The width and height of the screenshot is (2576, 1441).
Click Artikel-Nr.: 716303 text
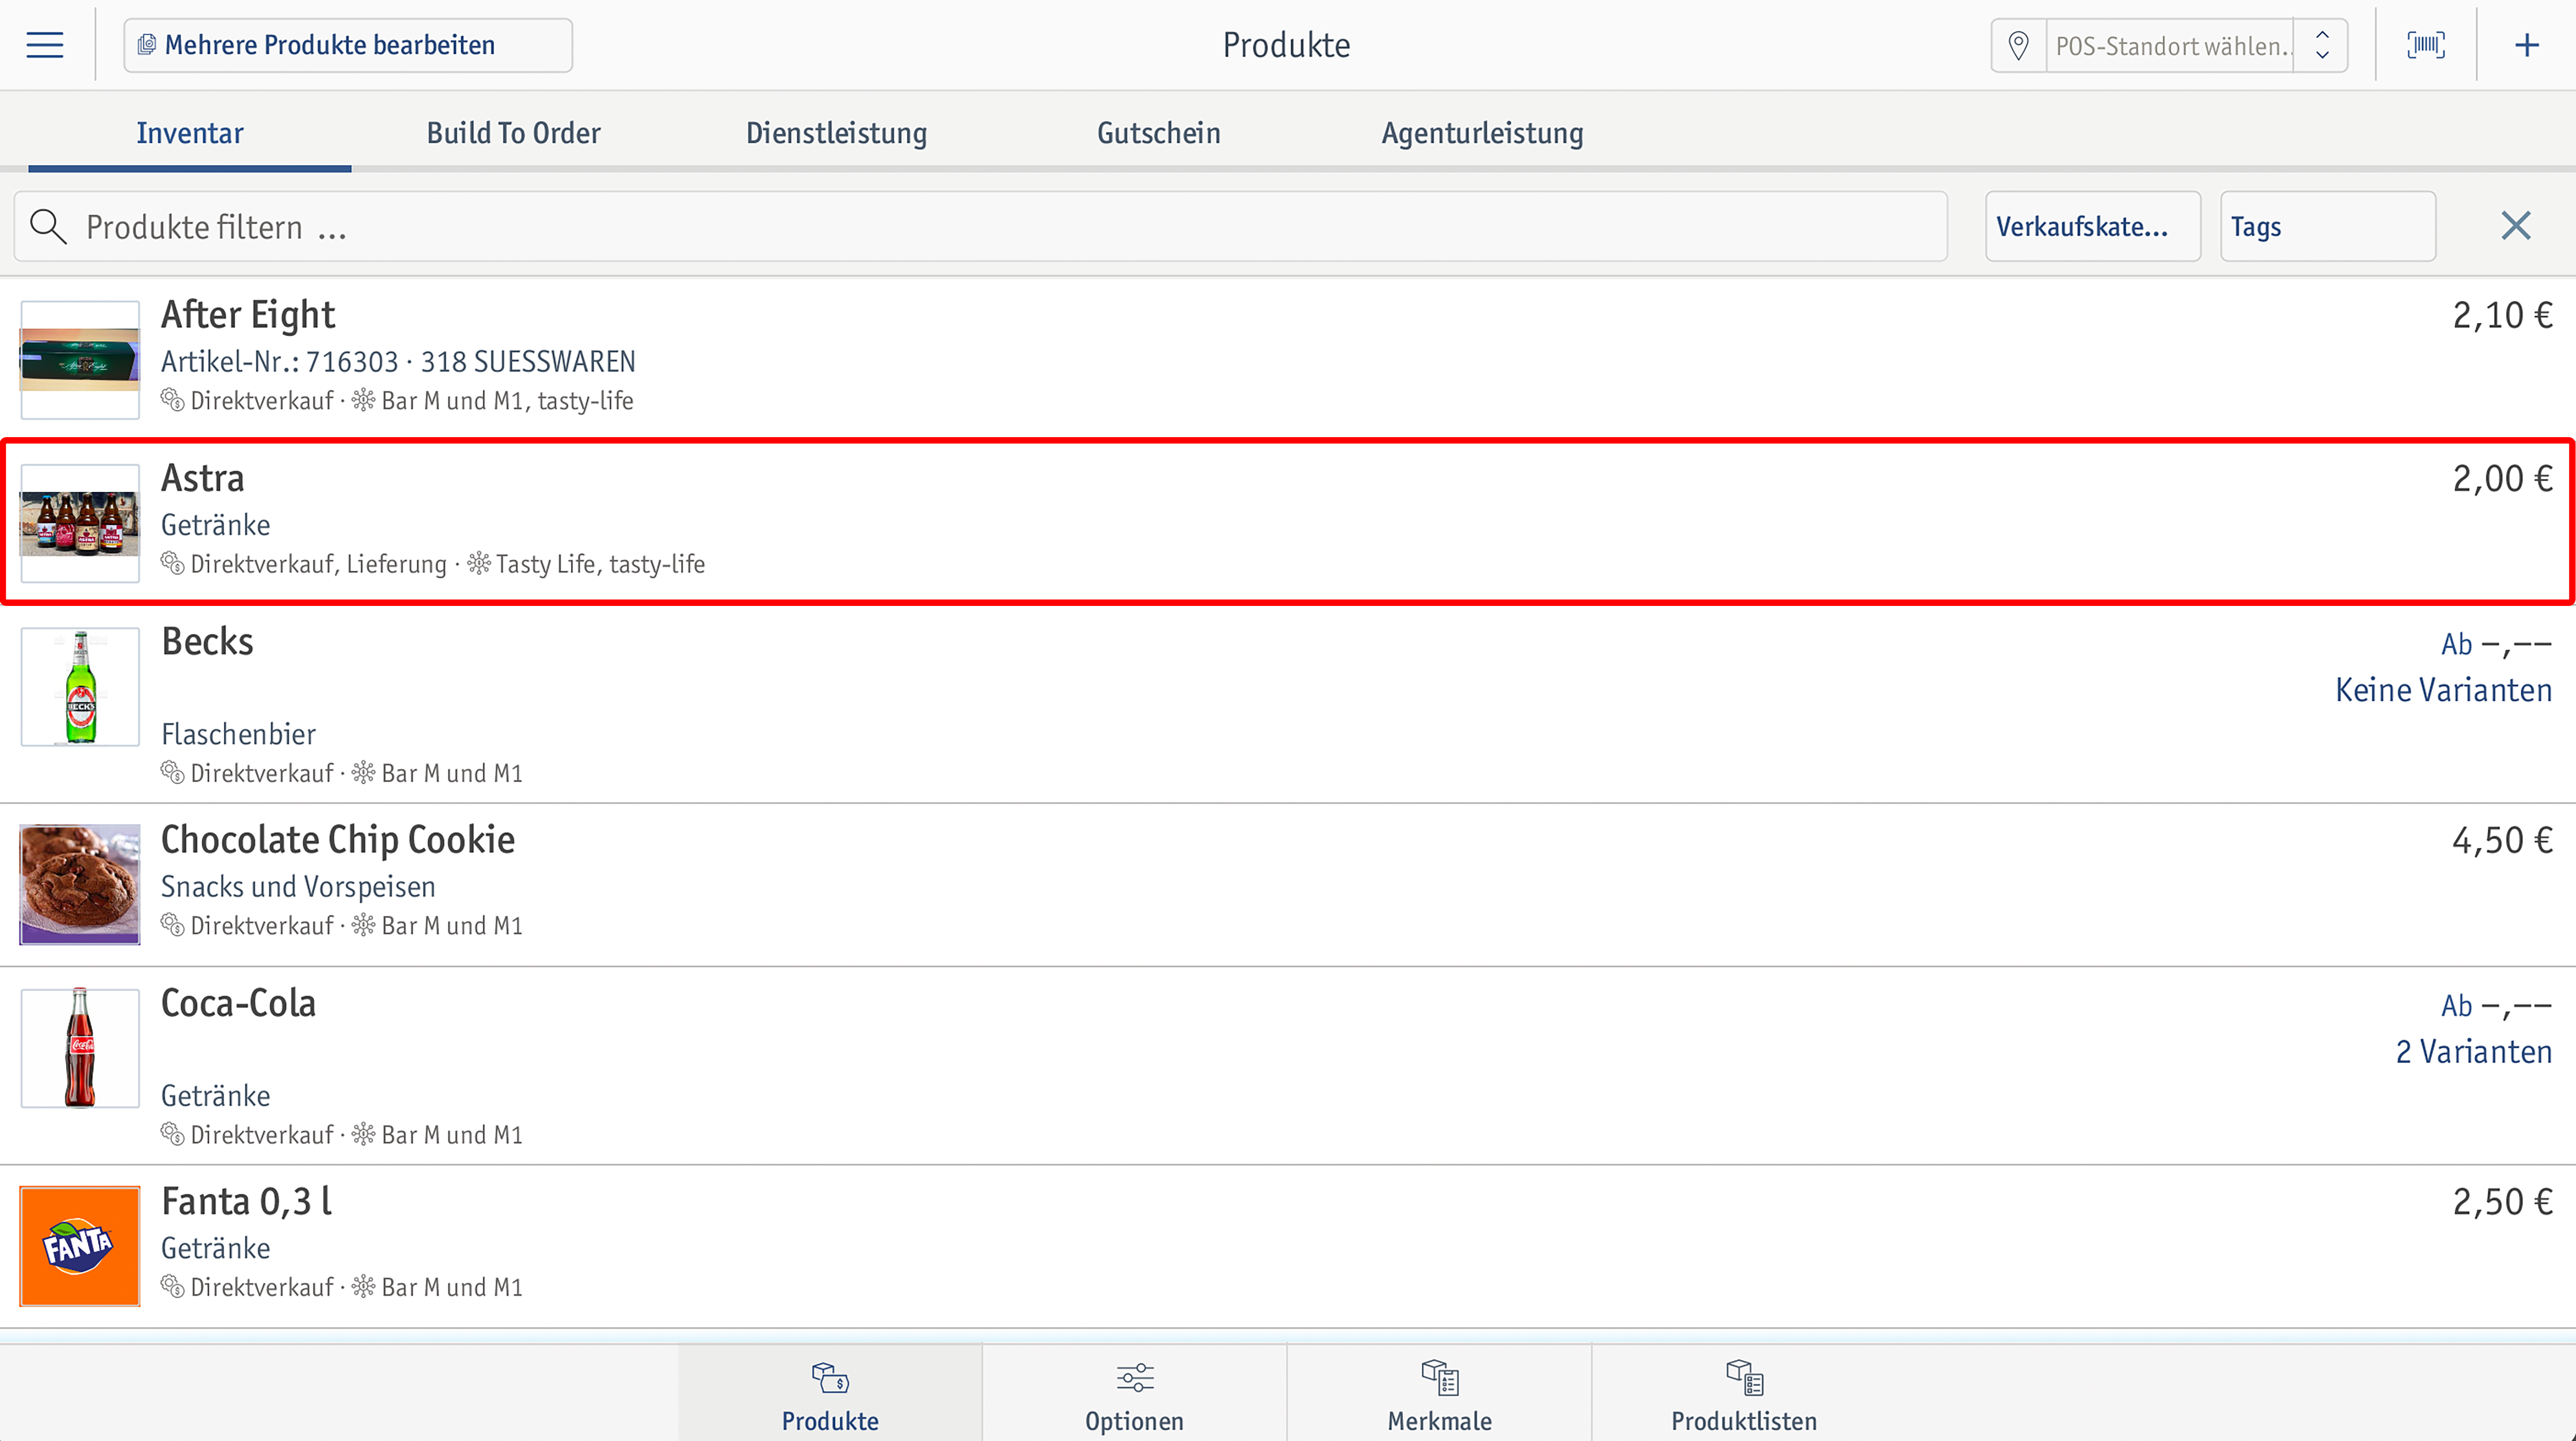pyautogui.click(x=280, y=361)
